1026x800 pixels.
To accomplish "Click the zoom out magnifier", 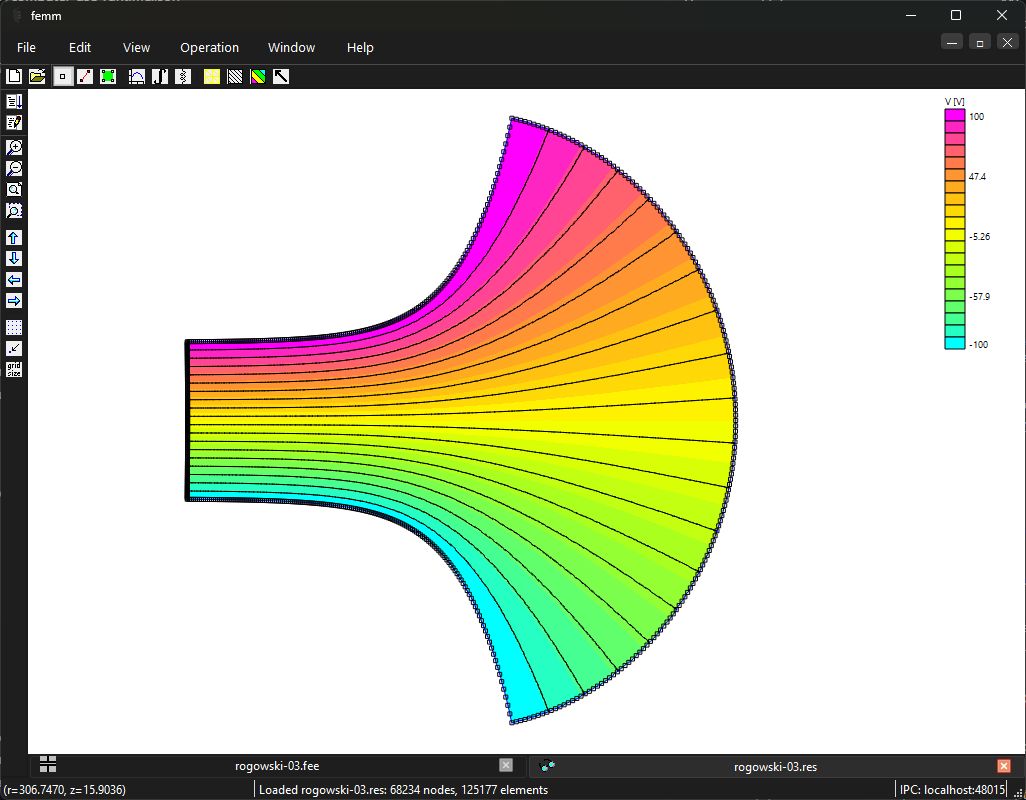I will click(14, 168).
